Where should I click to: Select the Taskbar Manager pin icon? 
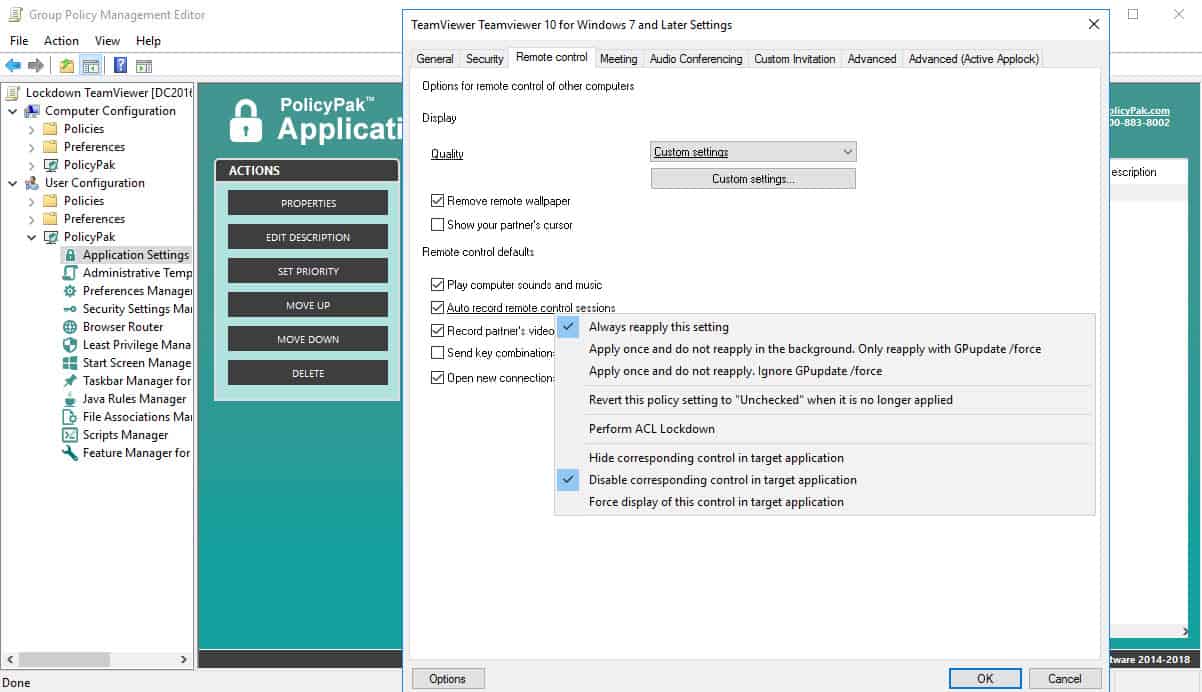pos(70,381)
